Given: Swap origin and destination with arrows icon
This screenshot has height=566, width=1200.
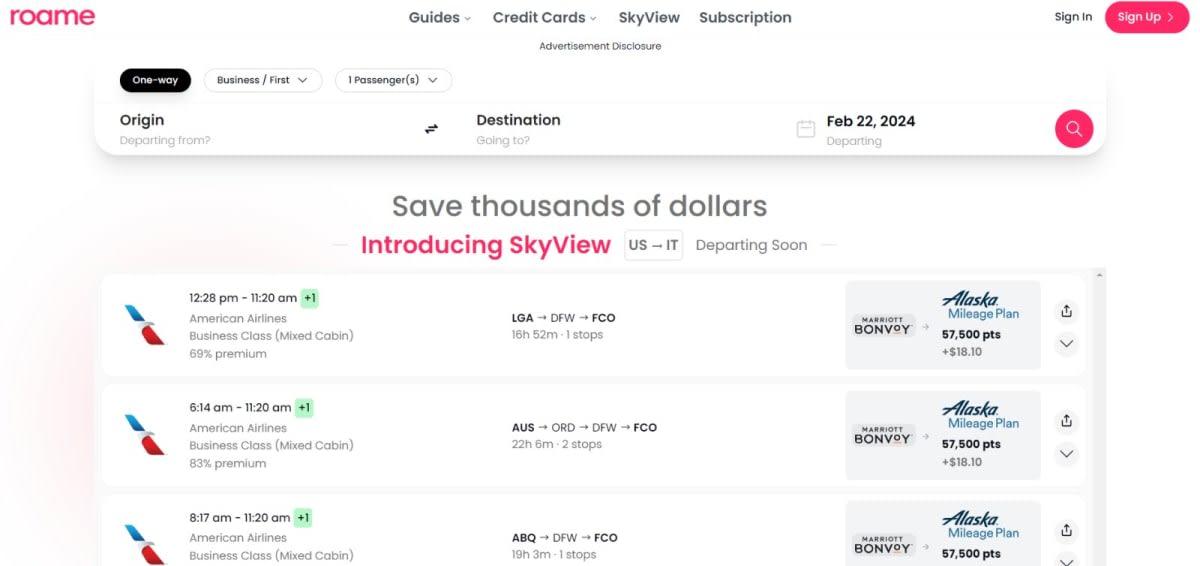Looking at the screenshot, I should [x=431, y=129].
